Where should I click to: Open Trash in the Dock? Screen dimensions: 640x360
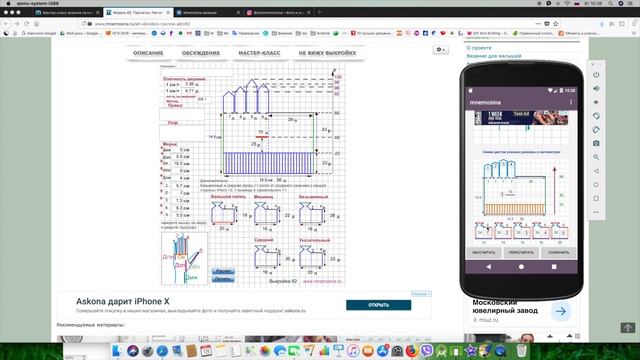click(x=521, y=351)
